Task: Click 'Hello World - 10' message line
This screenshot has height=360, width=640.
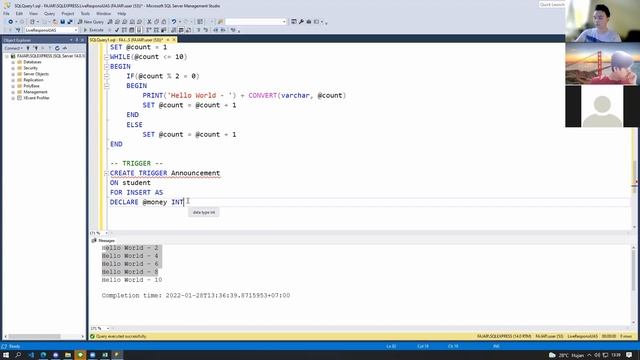Action: (x=132, y=280)
